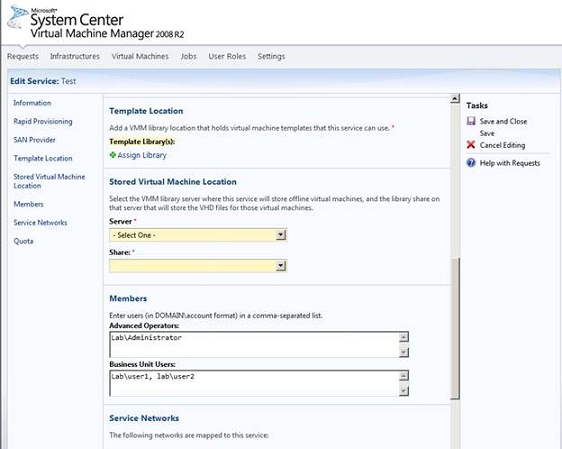This screenshot has width=562, height=449.
Task: Jump to Information section in sidebar
Action: (x=32, y=103)
